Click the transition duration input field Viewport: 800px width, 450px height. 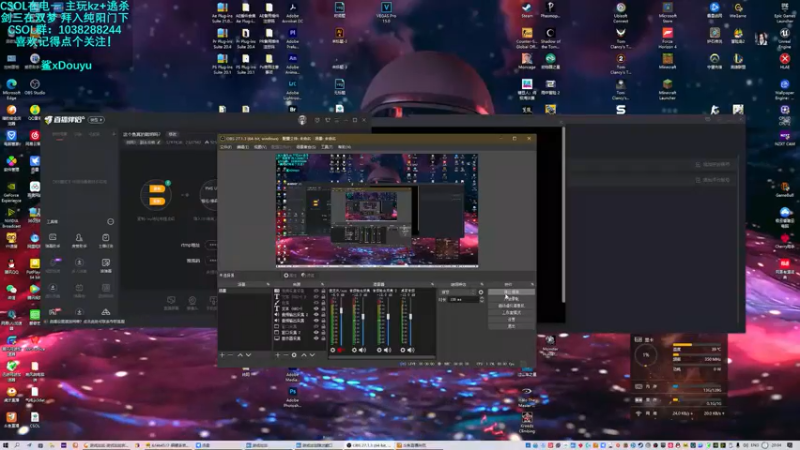pos(463,299)
